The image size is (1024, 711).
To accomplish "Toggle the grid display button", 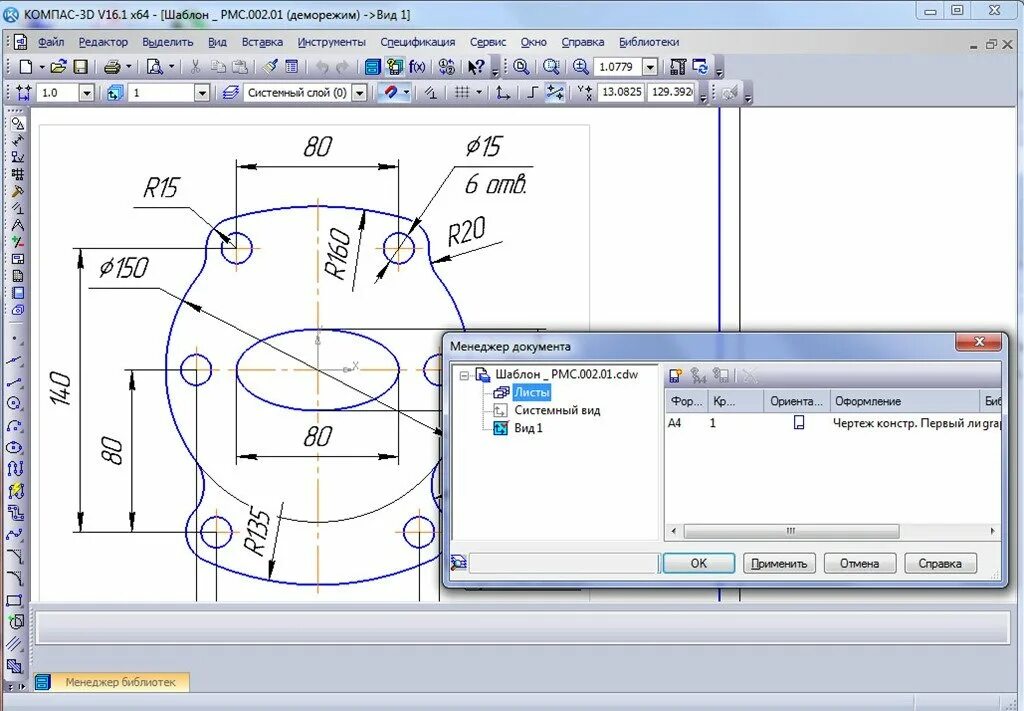I will (x=462, y=93).
